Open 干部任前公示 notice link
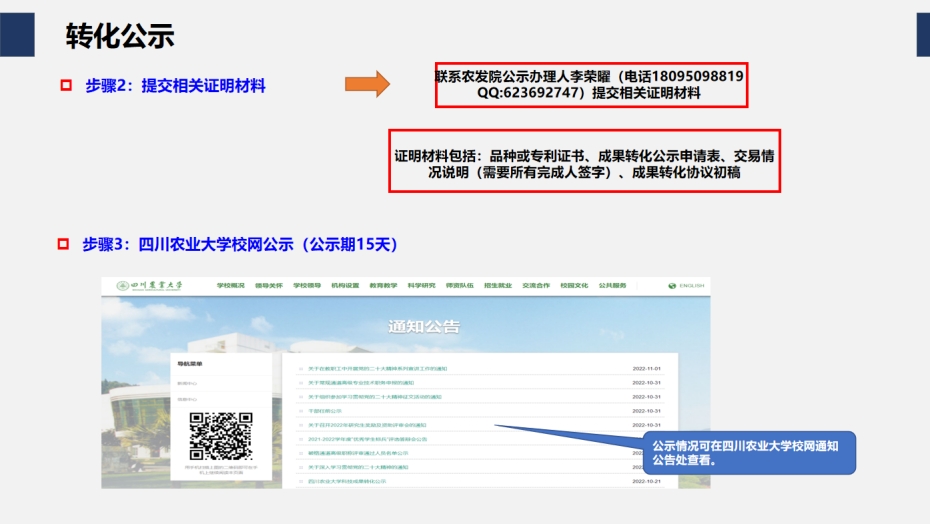 click(325, 411)
